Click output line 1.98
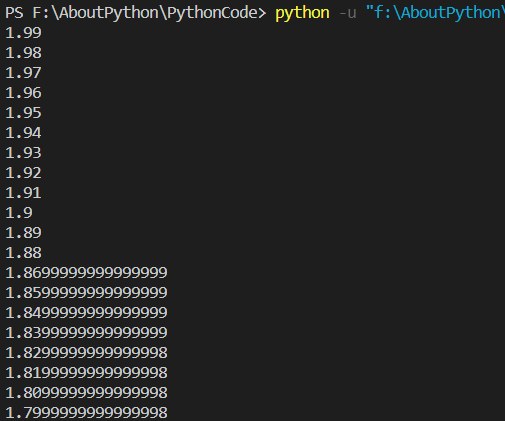The width and height of the screenshot is (505, 421). 23,53
